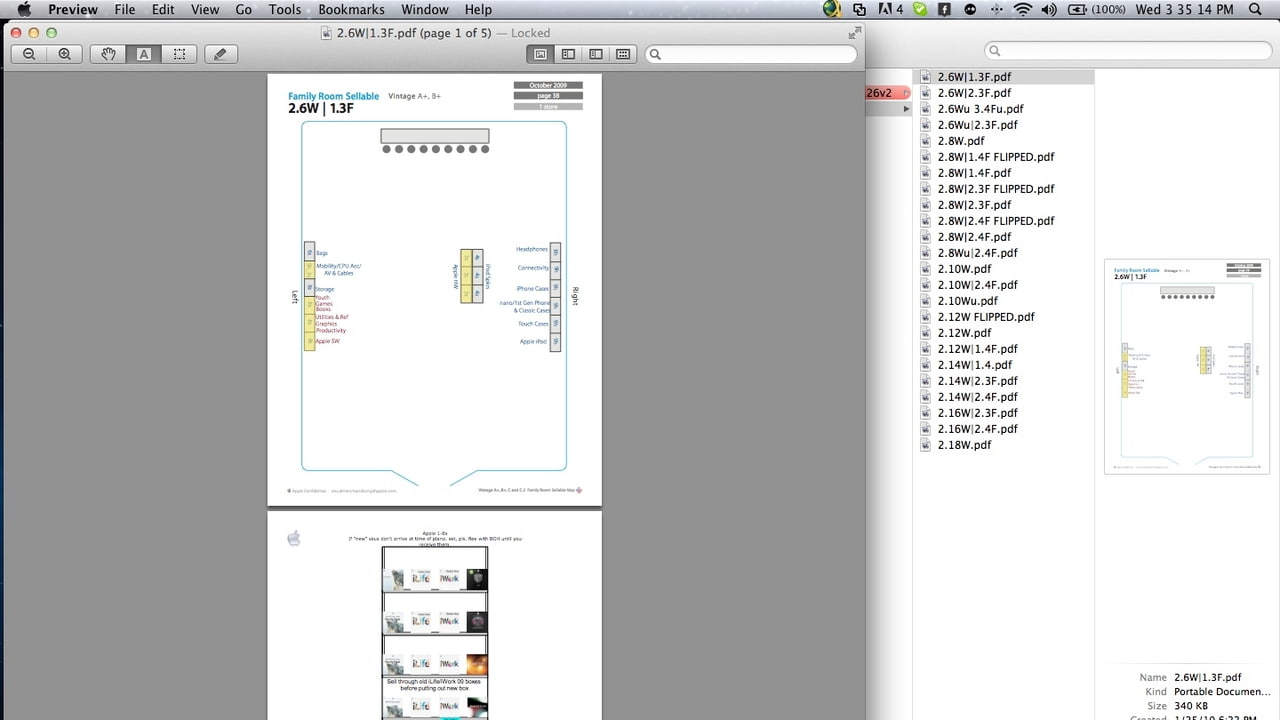Zoom out the PDF page
The width and height of the screenshot is (1280, 720).
(29, 54)
